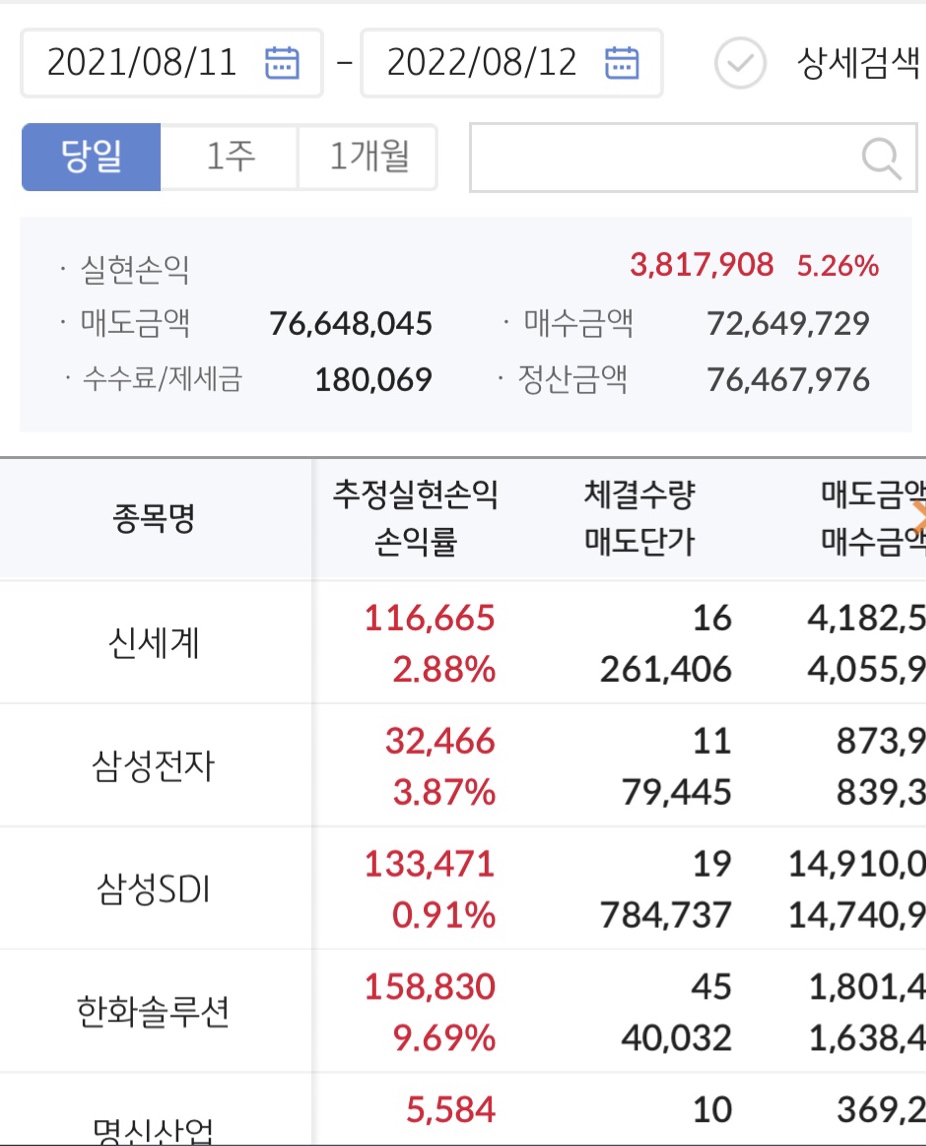Open the 삼성SDI stock row
This screenshot has height=1146, width=926.
tap(154, 889)
